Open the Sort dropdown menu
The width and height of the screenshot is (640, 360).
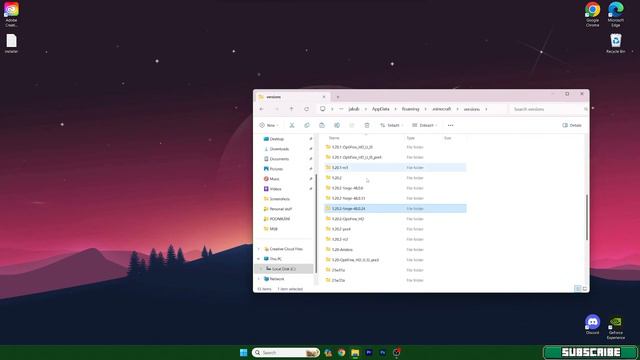click(391, 125)
